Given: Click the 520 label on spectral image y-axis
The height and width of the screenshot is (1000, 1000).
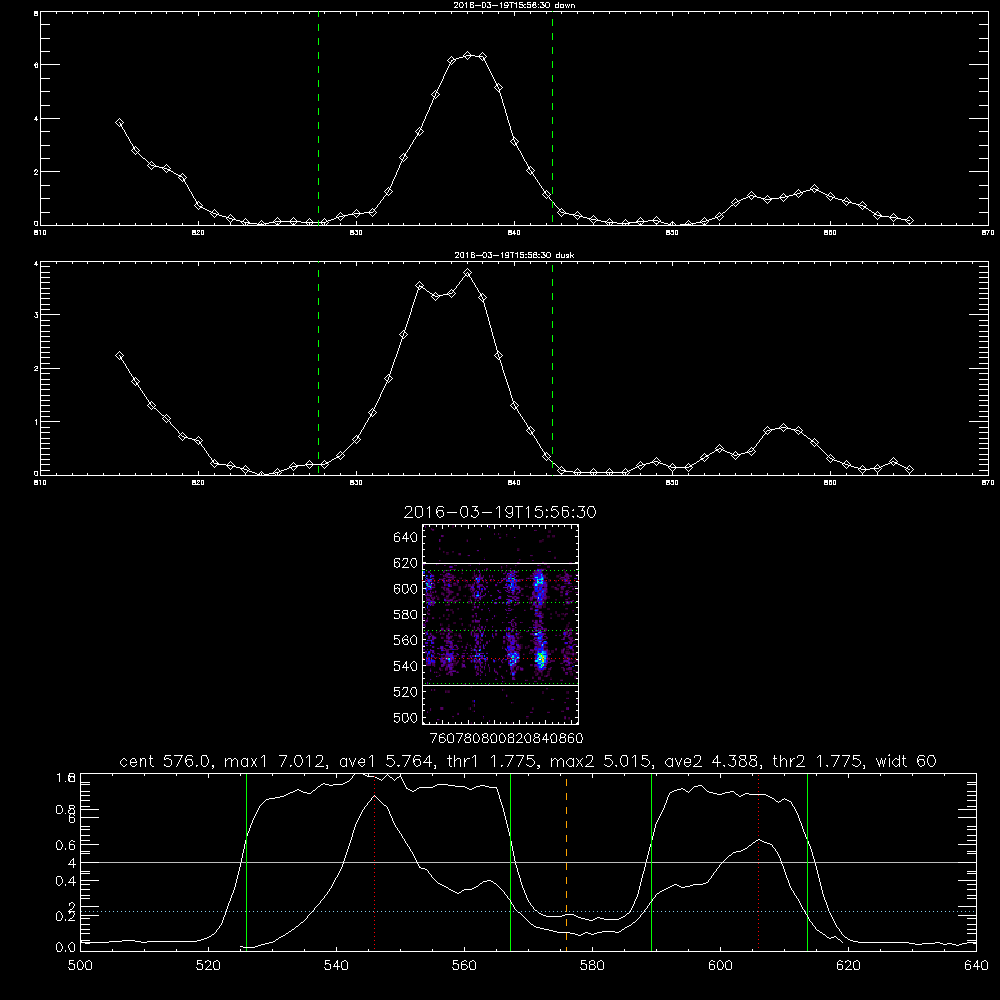Looking at the screenshot, I should [x=406, y=691].
